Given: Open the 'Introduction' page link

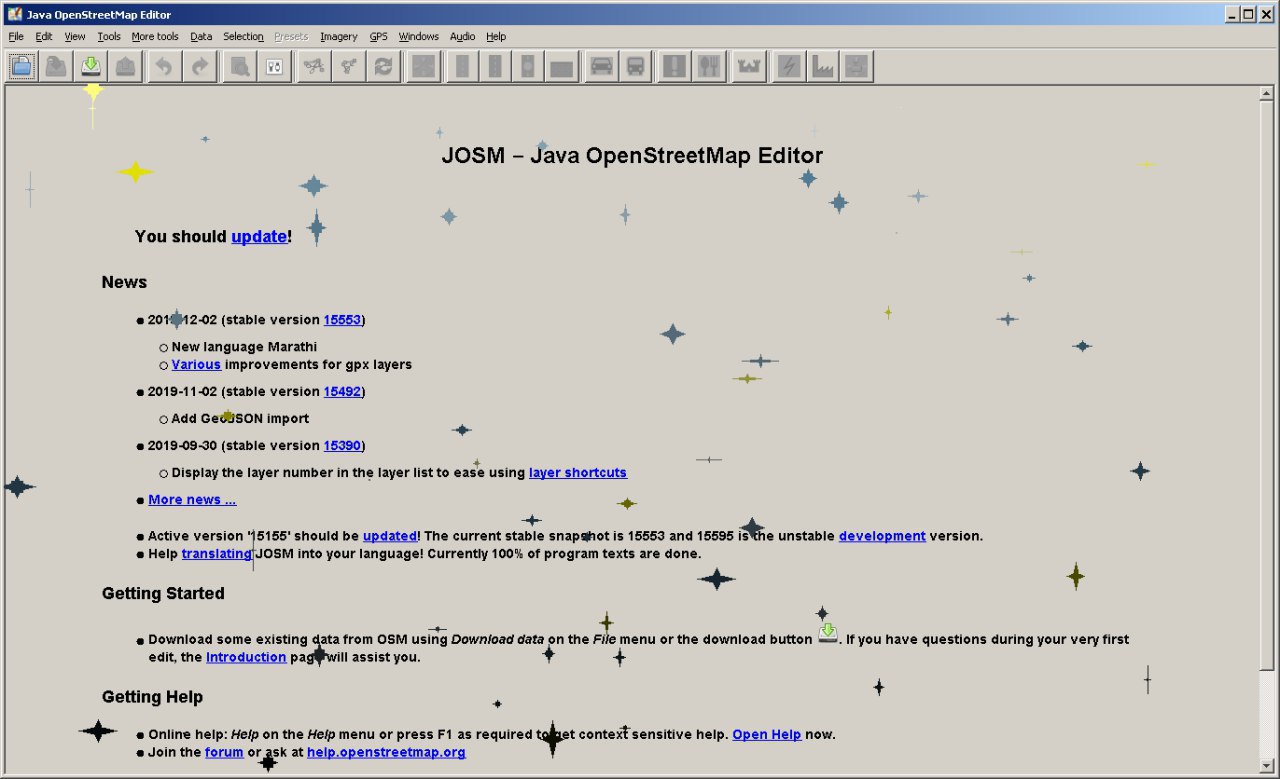Looking at the screenshot, I should (x=246, y=658).
